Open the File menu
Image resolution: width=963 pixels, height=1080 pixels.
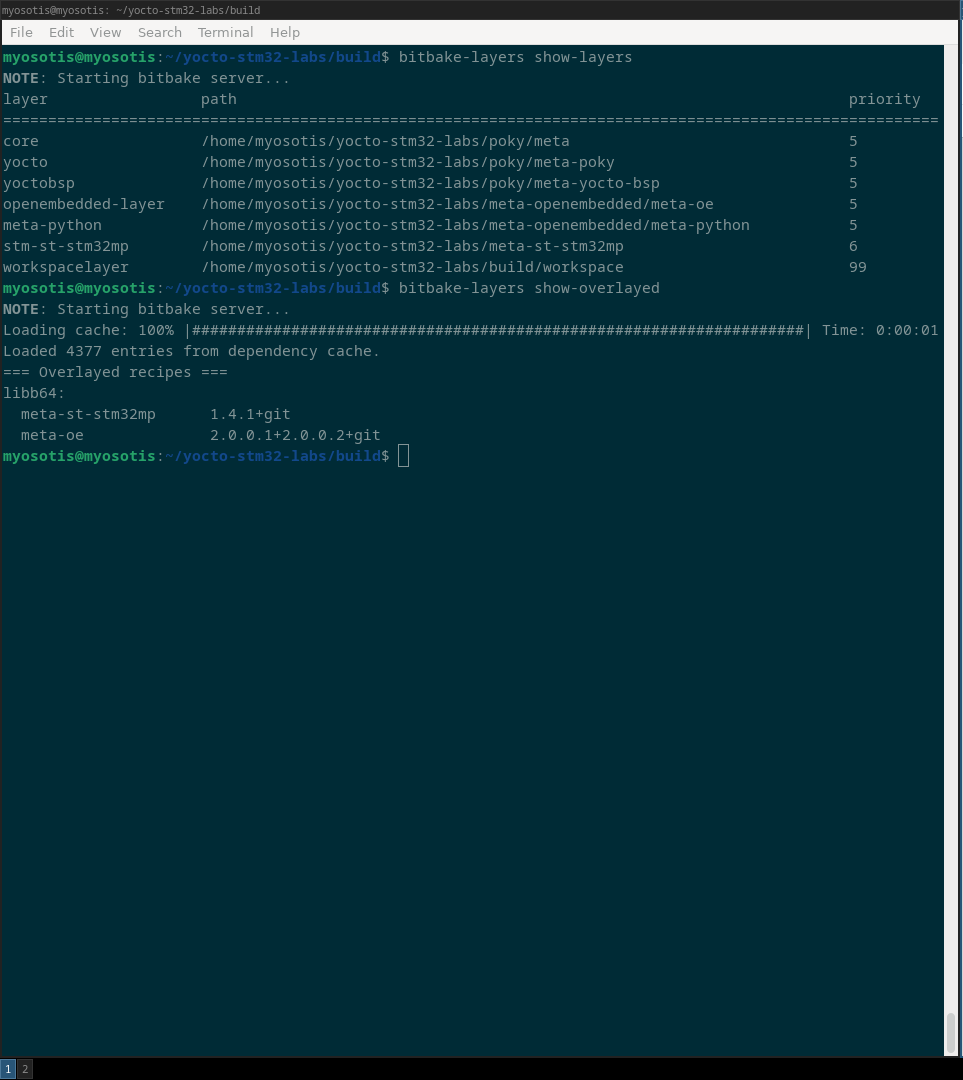pos(21,32)
